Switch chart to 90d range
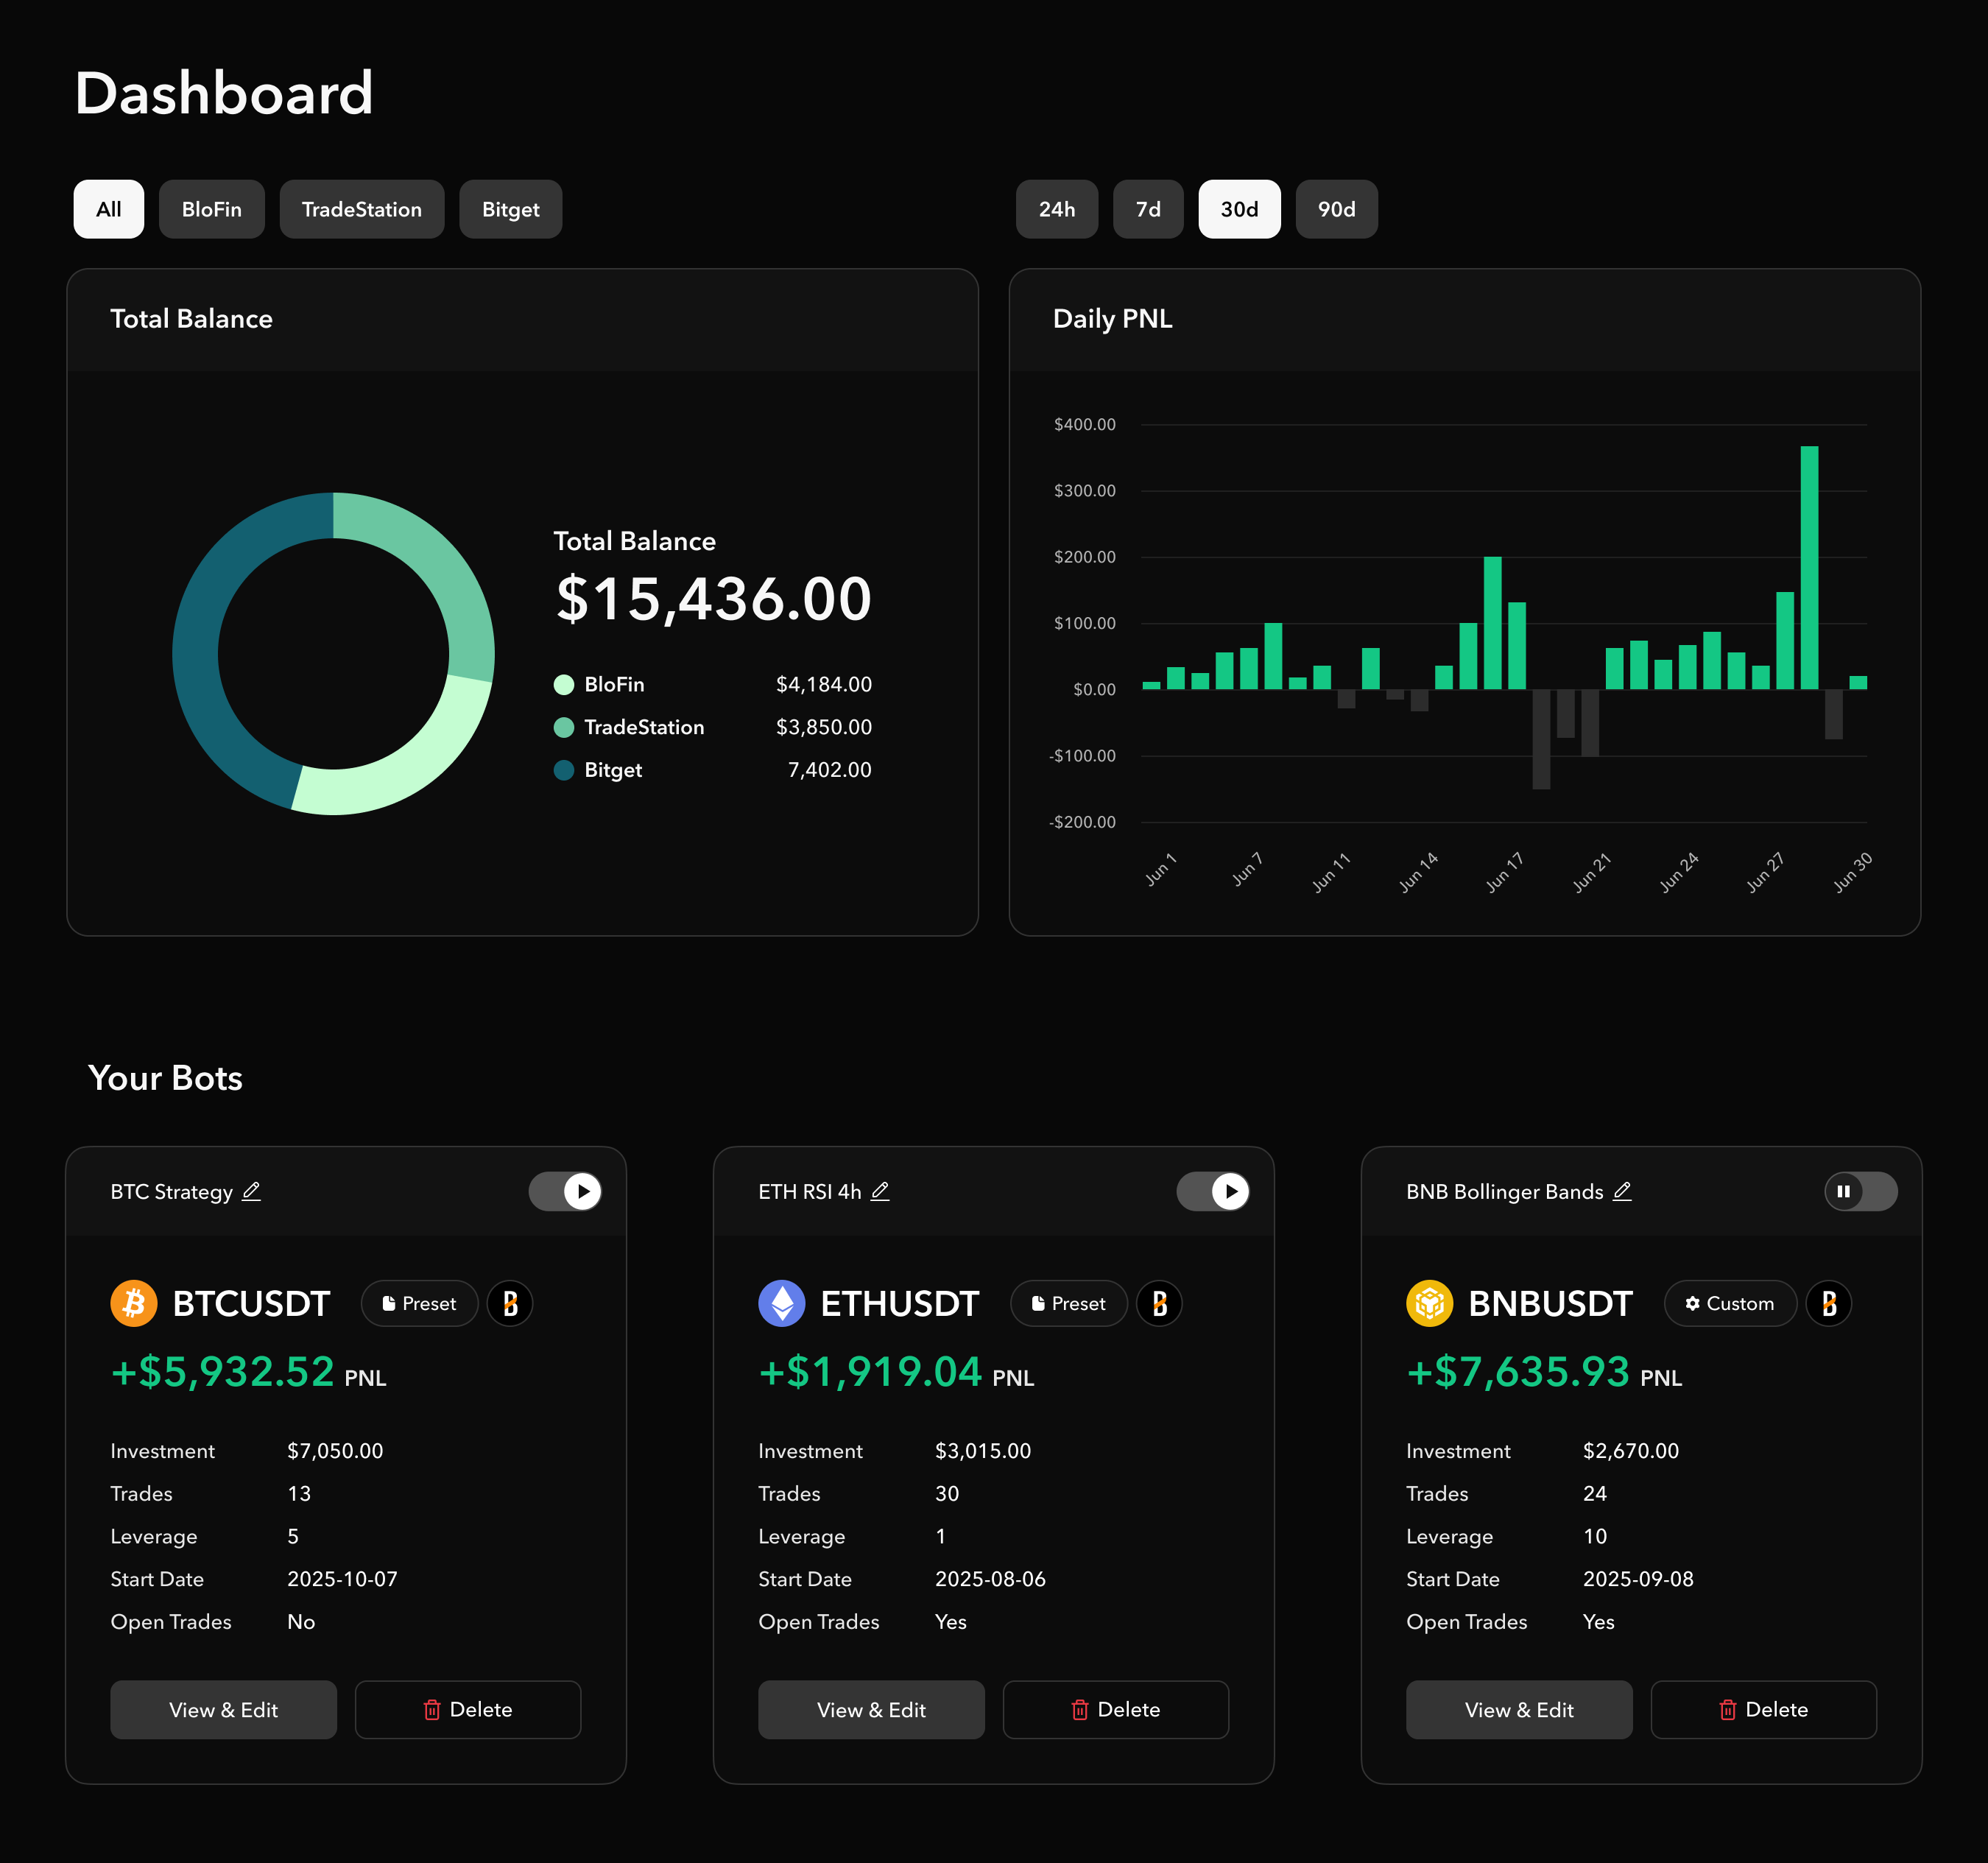1988x1863 pixels. click(x=1336, y=209)
